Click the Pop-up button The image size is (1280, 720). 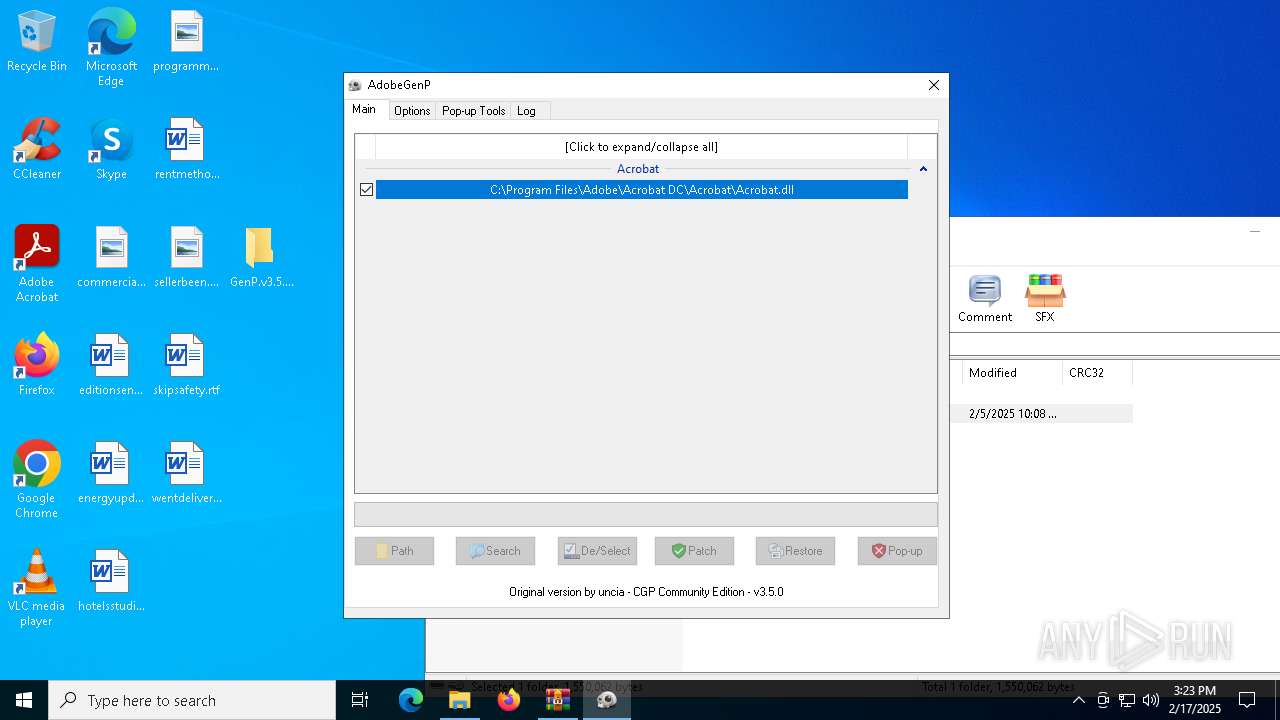point(897,551)
